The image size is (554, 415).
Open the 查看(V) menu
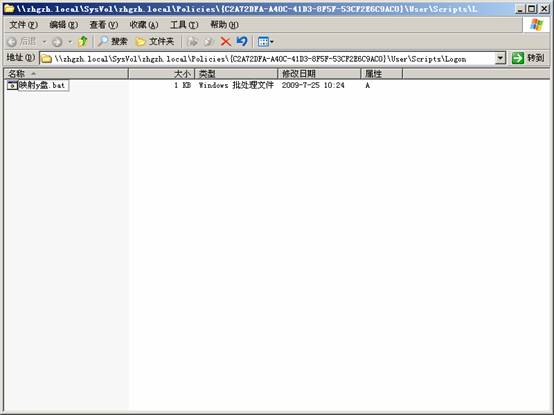tap(104, 25)
